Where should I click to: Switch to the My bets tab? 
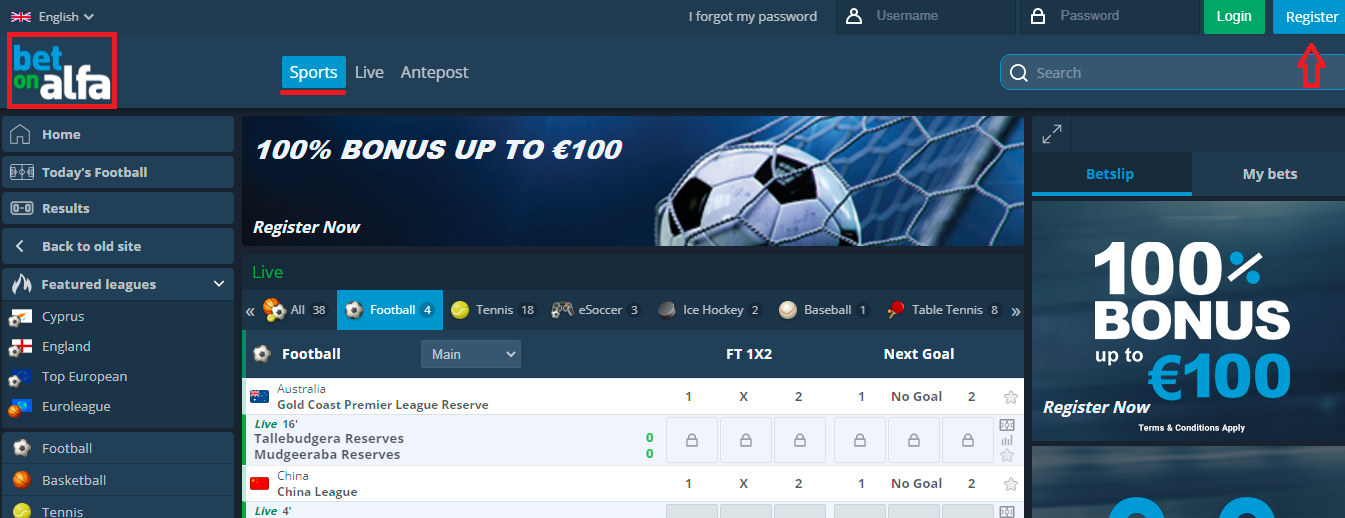pyautogui.click(x=1269, y=174)
